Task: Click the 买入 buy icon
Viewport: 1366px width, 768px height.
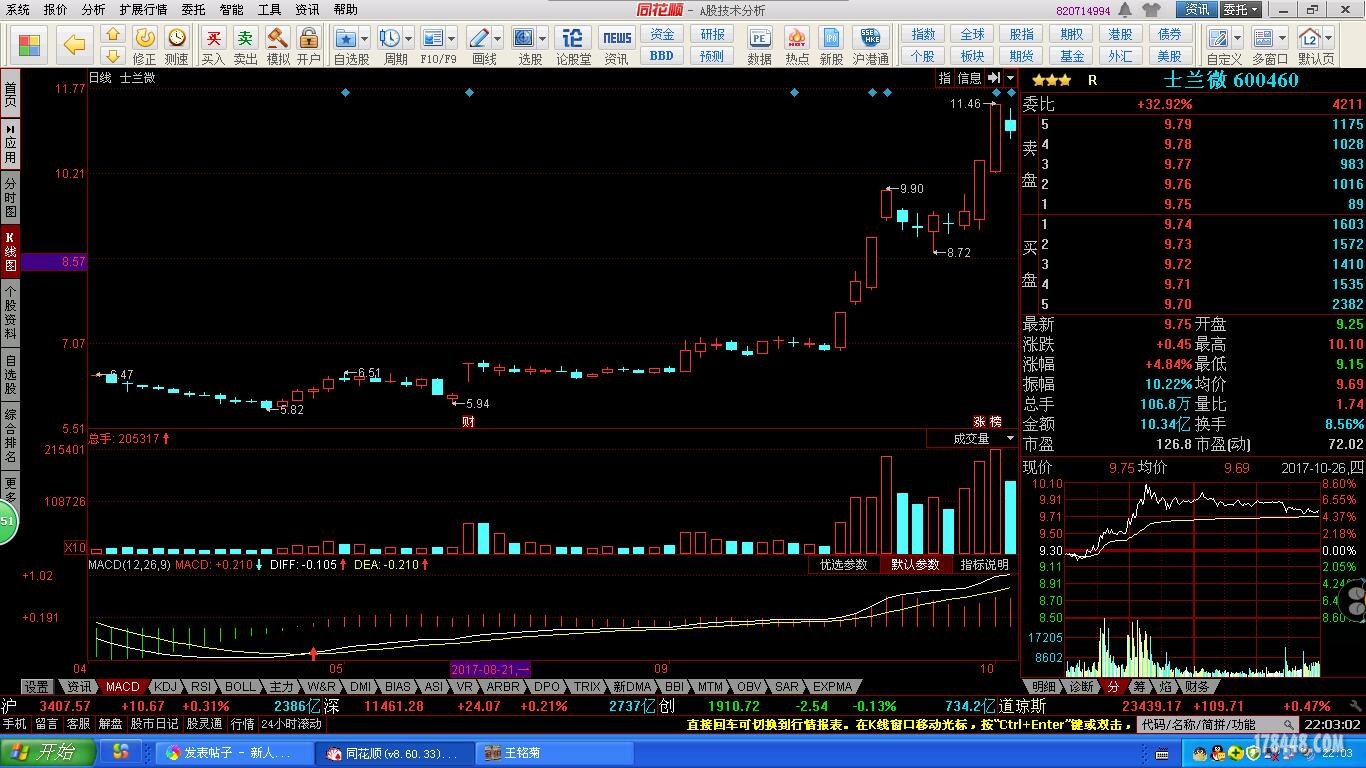Action: point(213,46)
